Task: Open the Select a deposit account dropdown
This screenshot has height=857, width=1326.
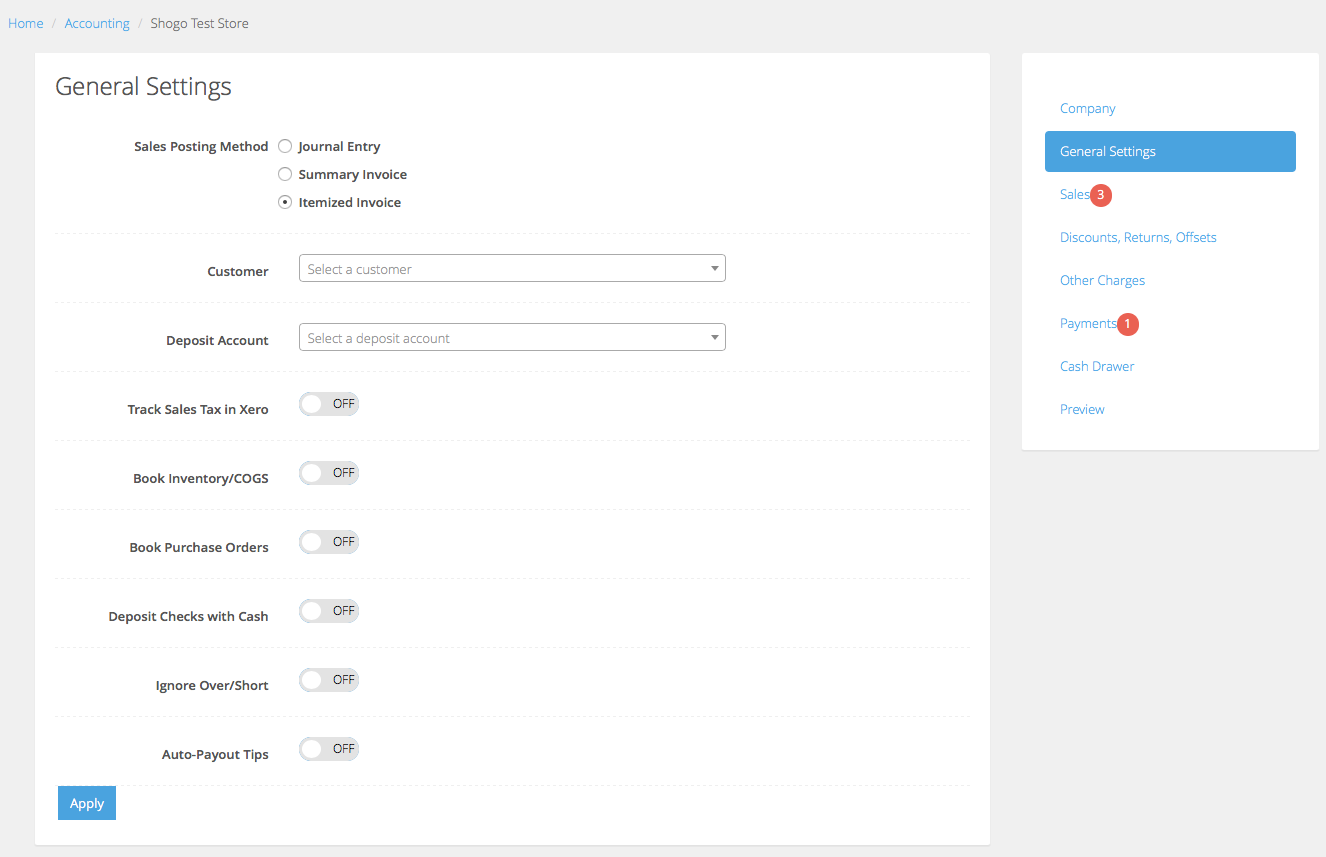Action: coord(512,337)
